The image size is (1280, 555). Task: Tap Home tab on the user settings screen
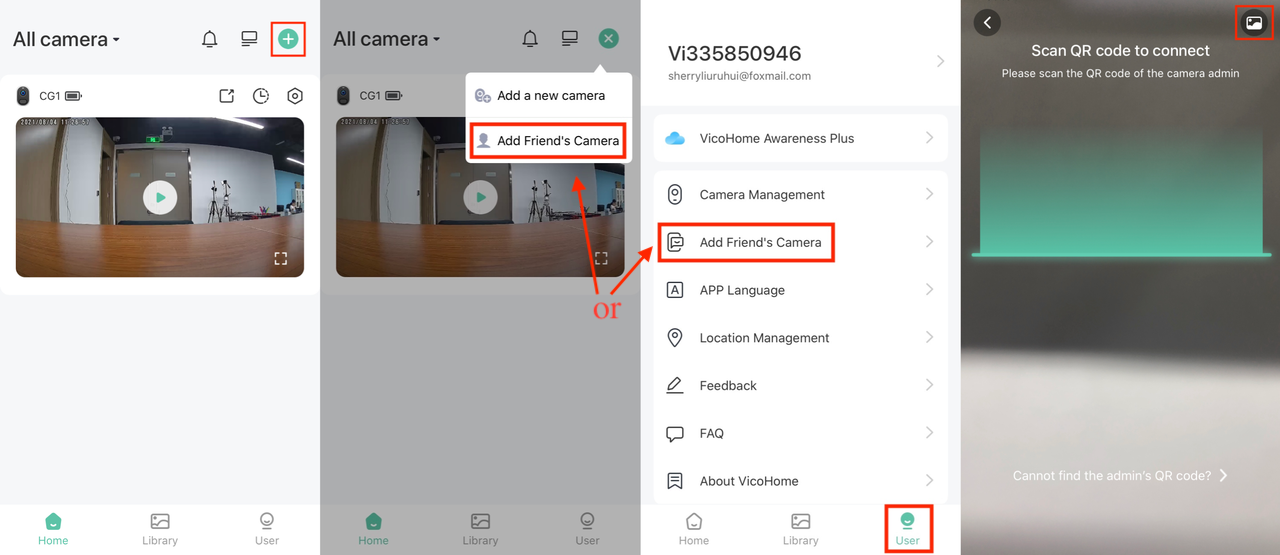[x=694, y=529]
